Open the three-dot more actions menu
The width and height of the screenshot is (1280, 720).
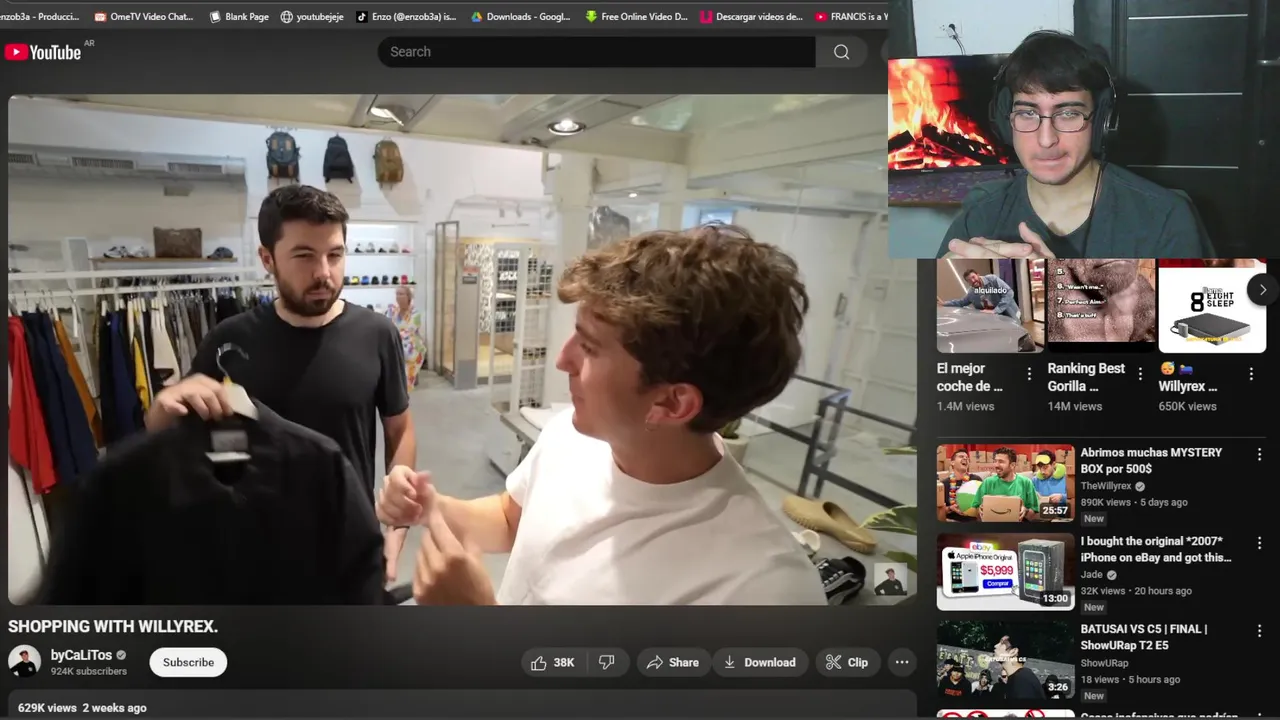click(x=901, y=662)
